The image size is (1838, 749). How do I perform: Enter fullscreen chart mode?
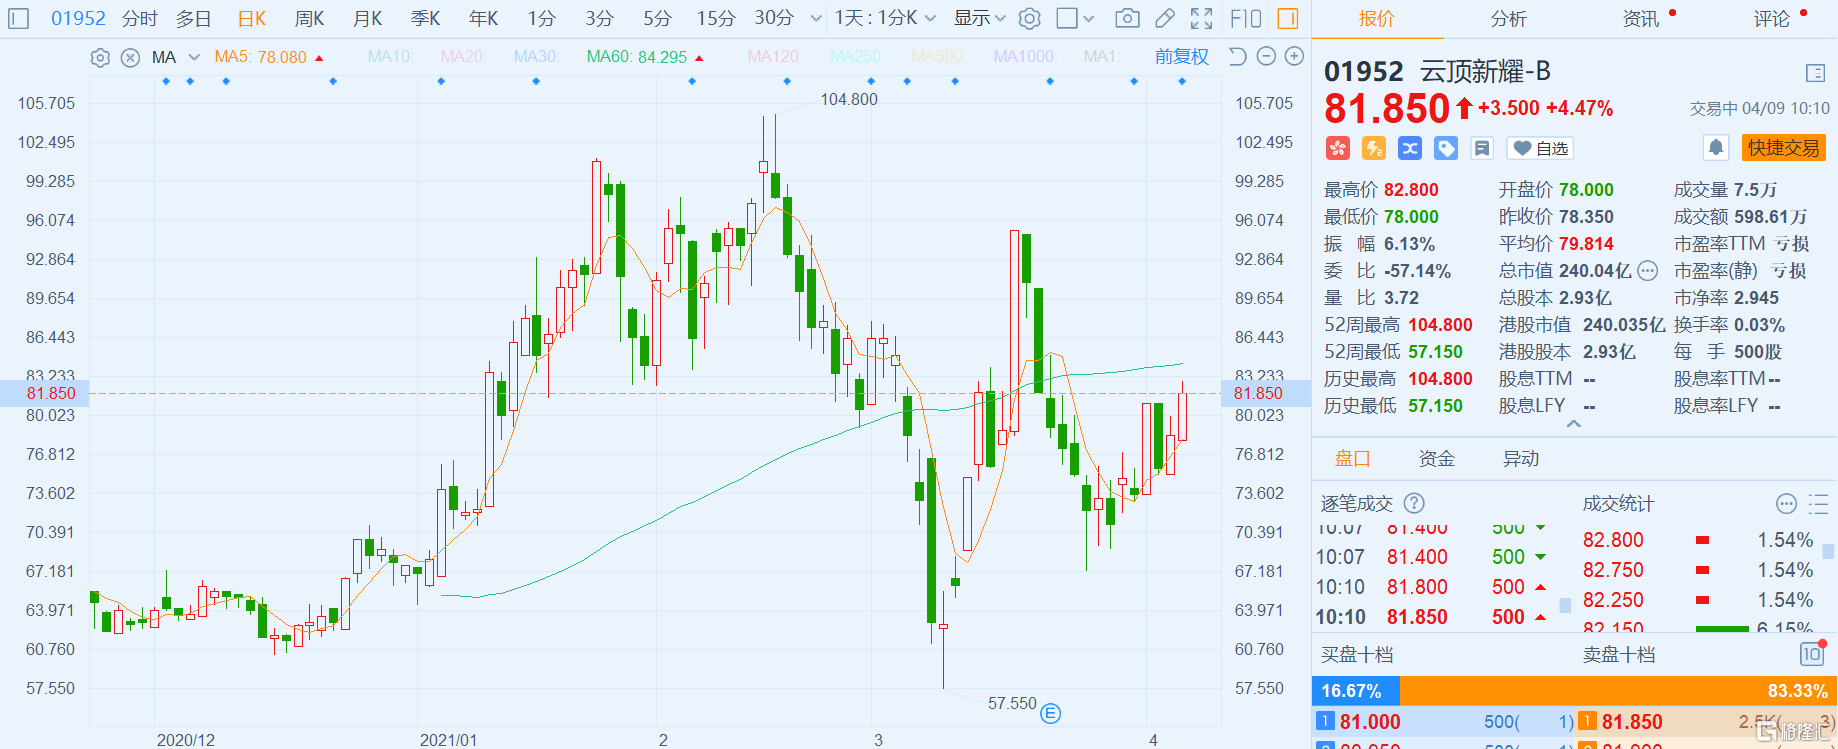point(1202,18)
